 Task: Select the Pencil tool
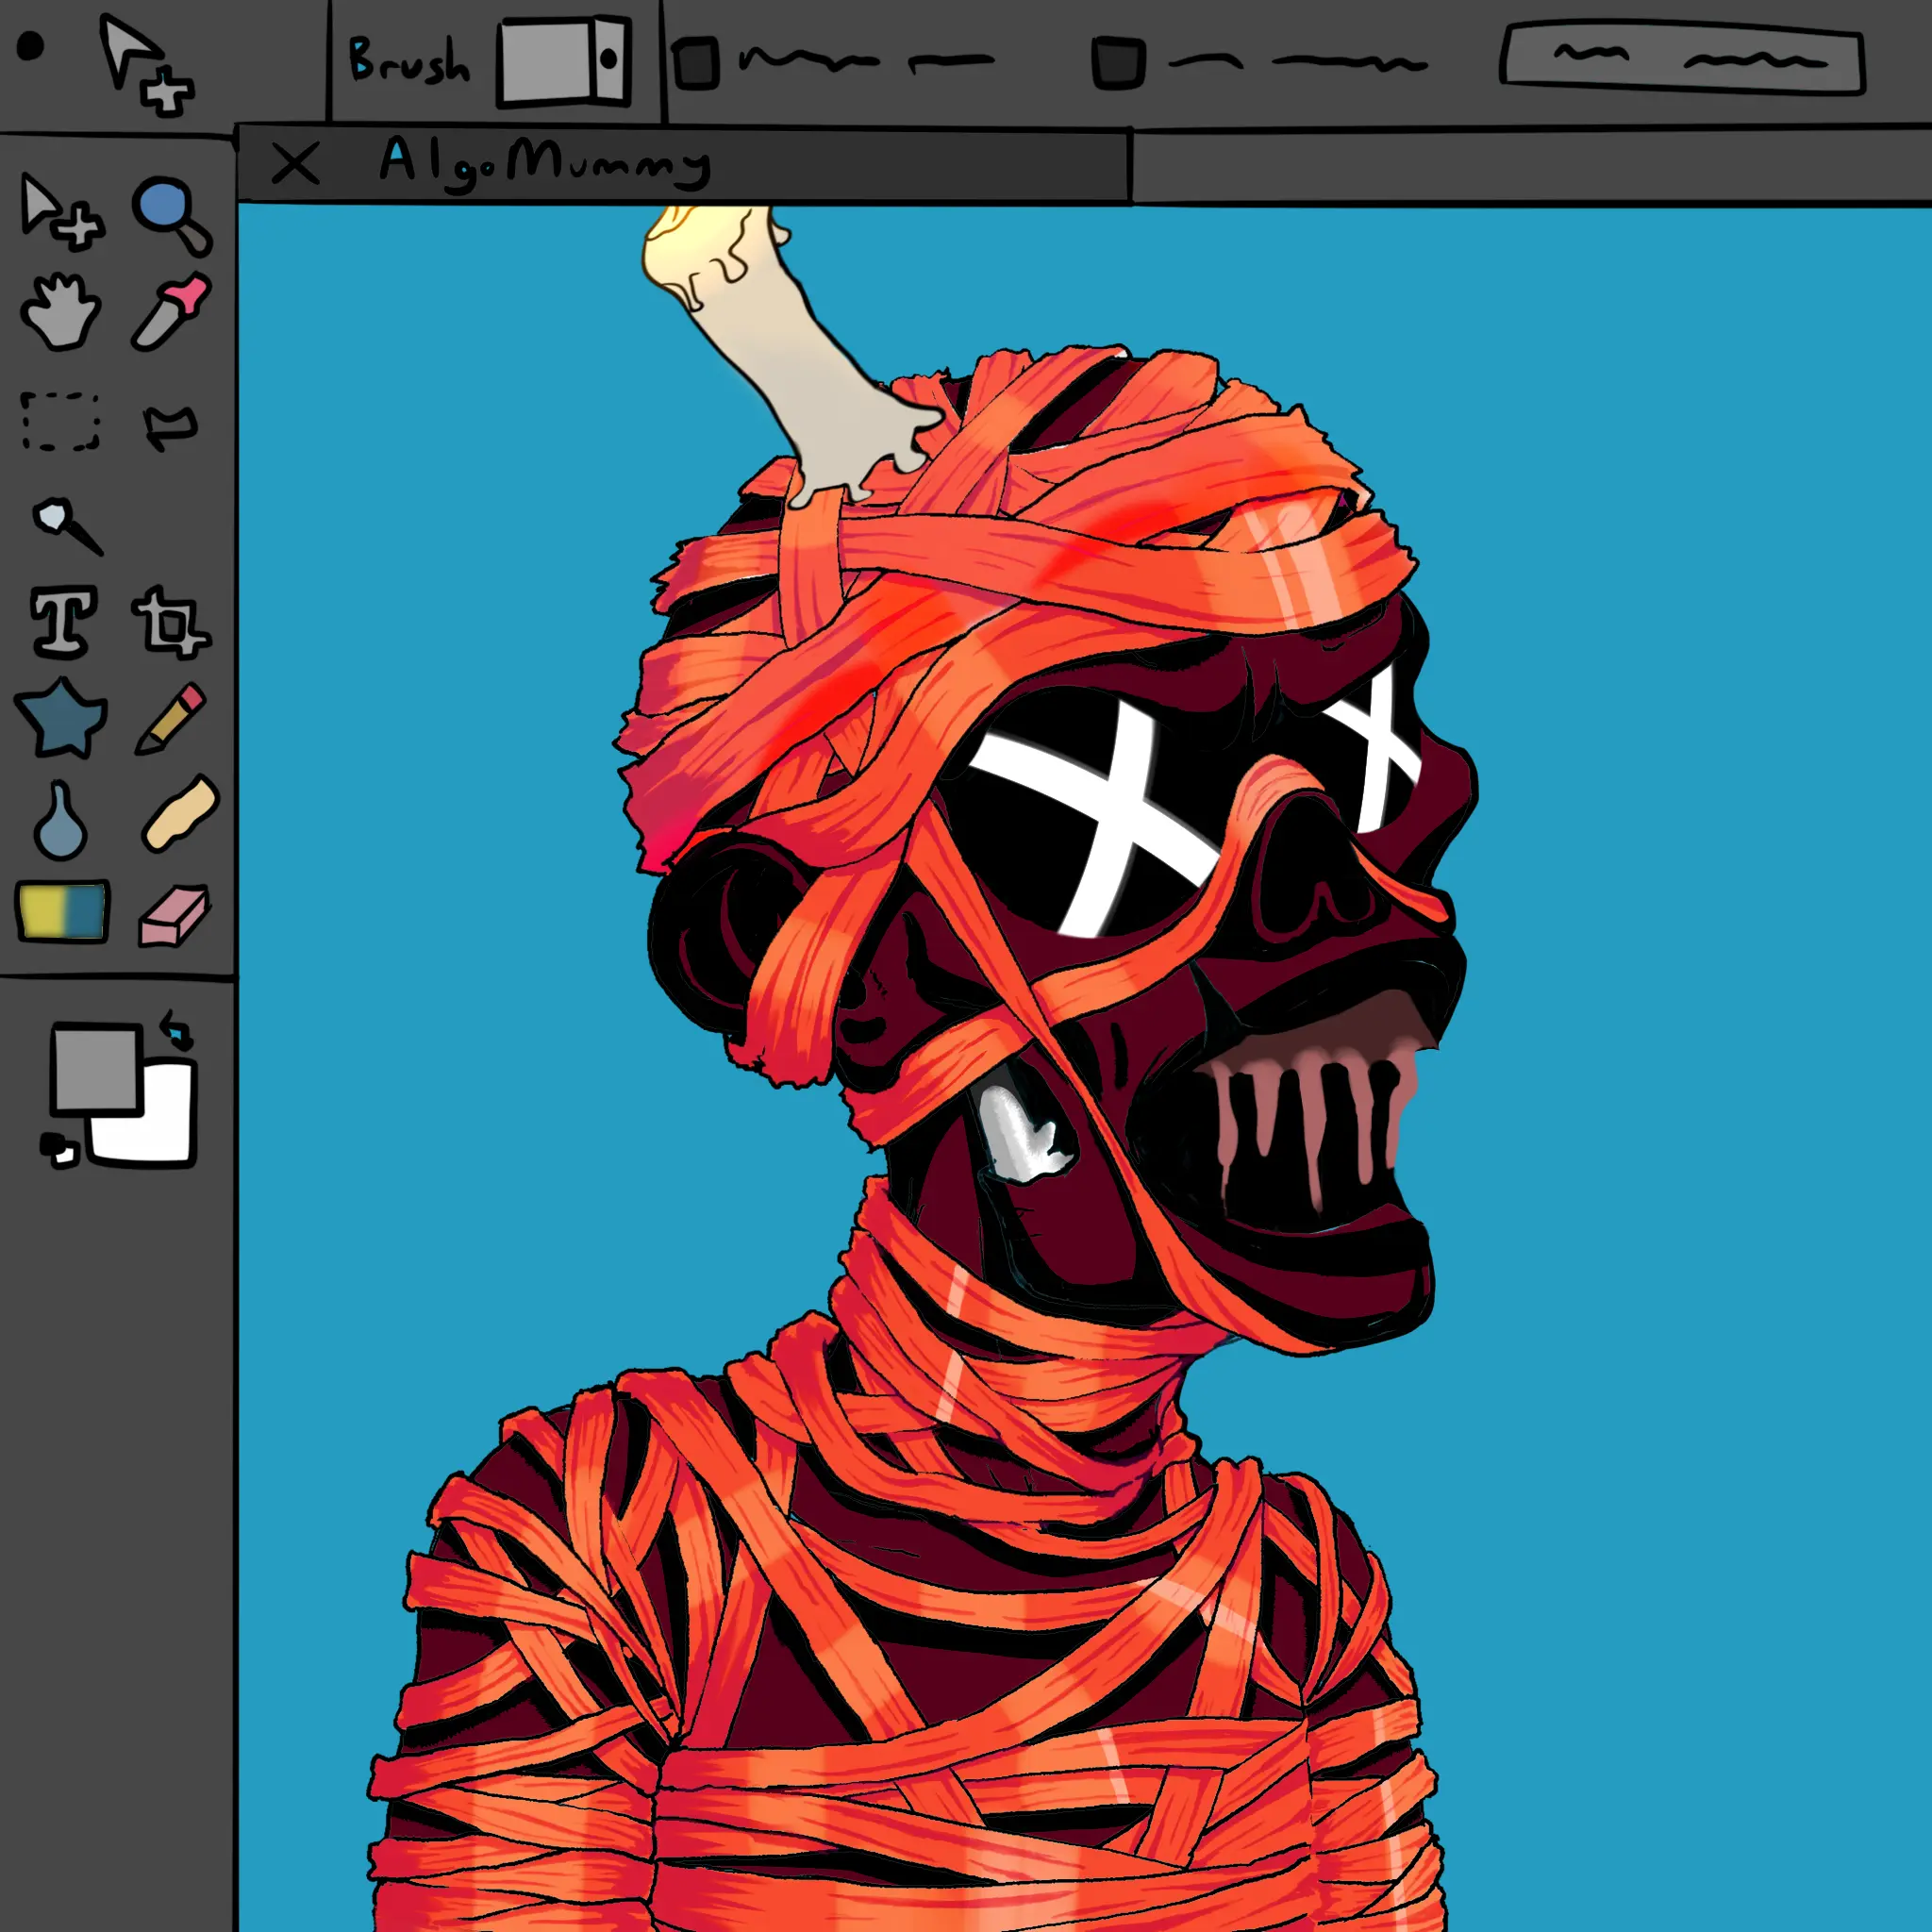170,718
